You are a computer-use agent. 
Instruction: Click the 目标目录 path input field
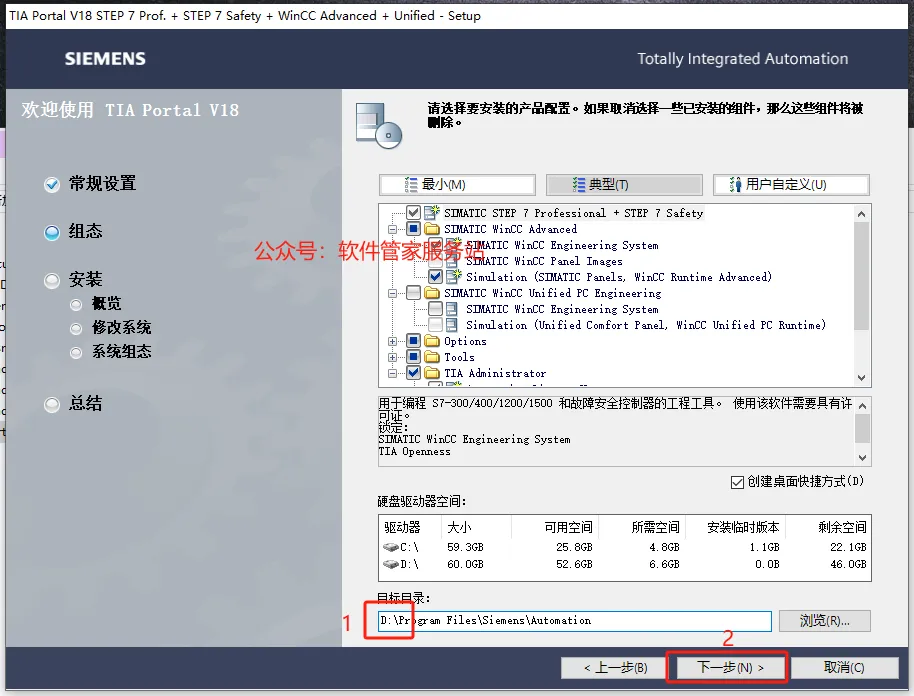tap(575, 621)
